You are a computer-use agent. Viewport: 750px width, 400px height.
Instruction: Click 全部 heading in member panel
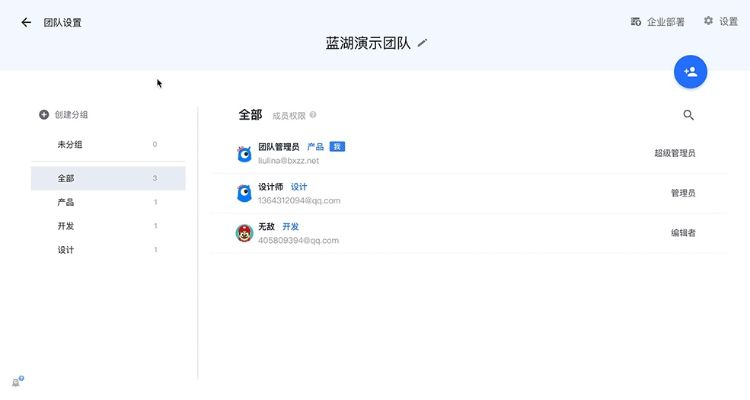point(251,115)
